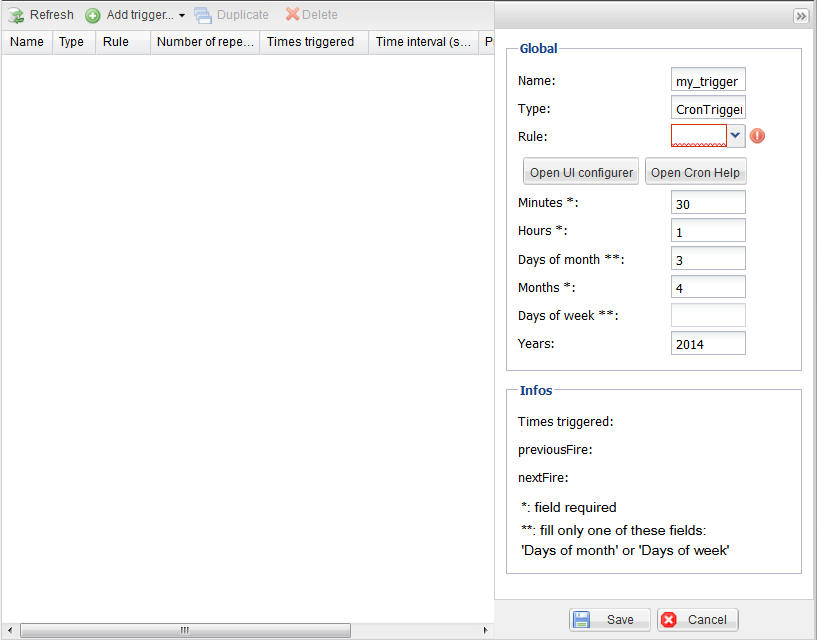Click the scrollbar right arrow
This screenshot has height=640, width=817.
coord(486,630)
